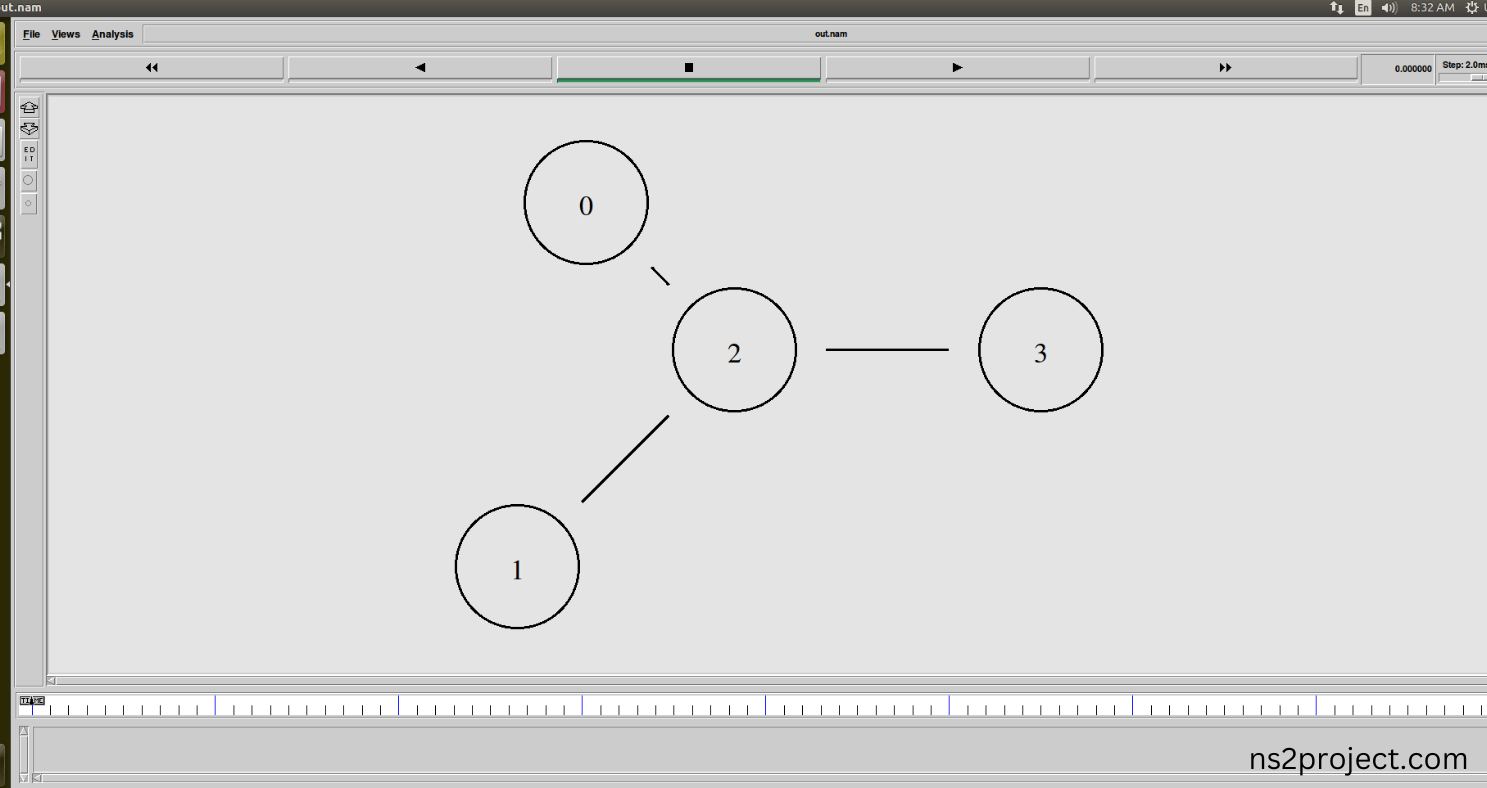Image resolution: width=1487 pixels, height=788 pixels.
Task: Click the play backward button
Action: pyautogui.click(x=420, y=68)
